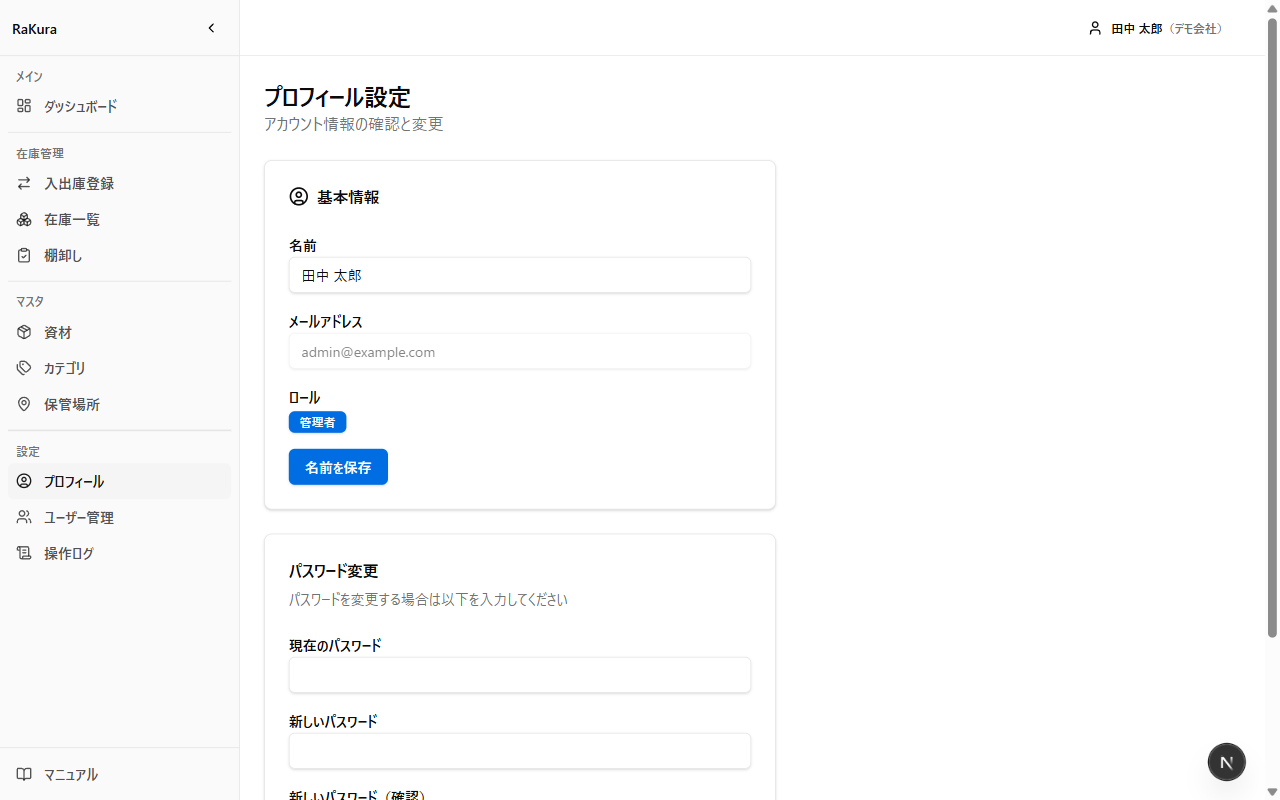Image resolution: width=1280 pixels, height=800 pixels.
Task: Open the 田中 太郎 (デモ会社) user menu
Action: pyautogui.click(x=1157, y=29)
